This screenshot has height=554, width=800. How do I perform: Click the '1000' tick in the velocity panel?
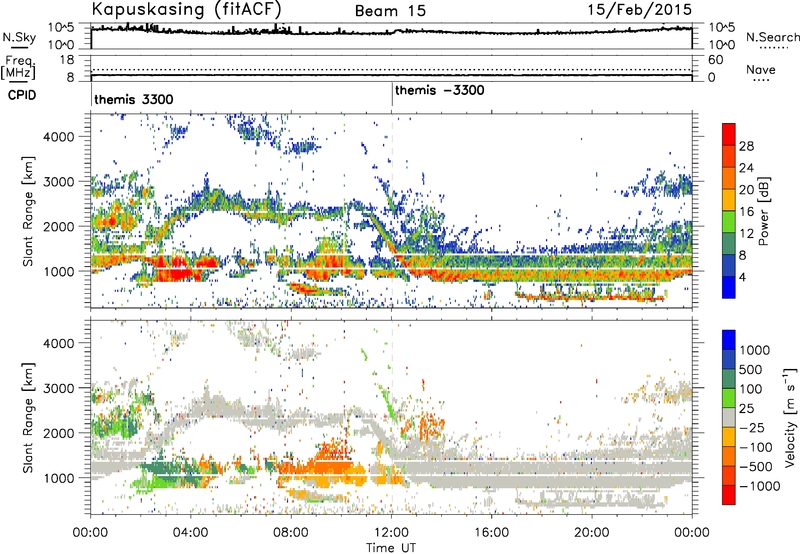58,477
